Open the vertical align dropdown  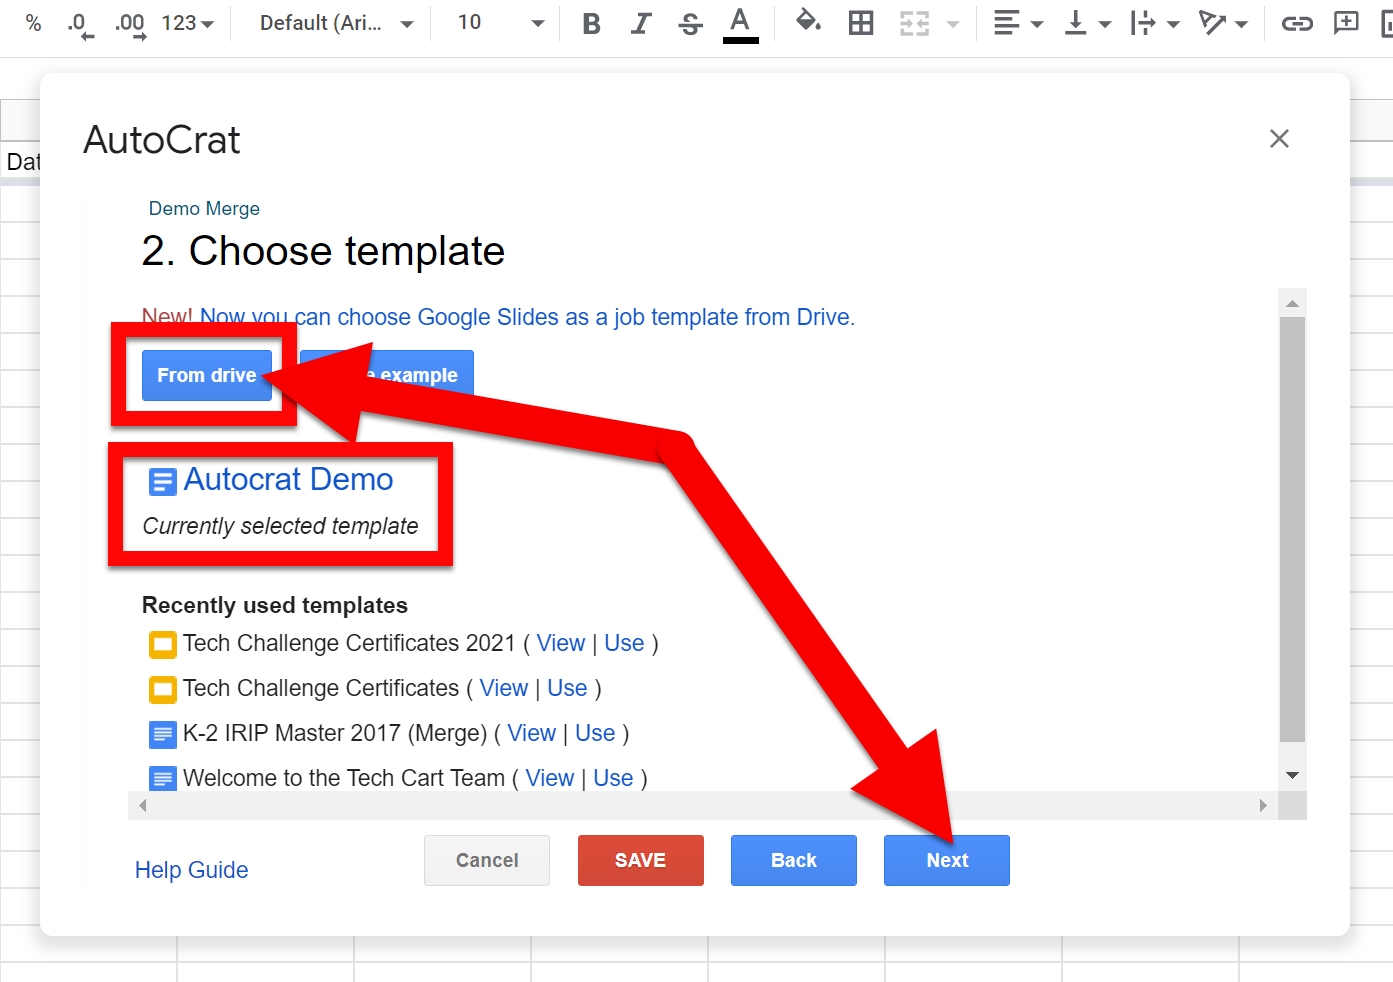(1088, 23)
